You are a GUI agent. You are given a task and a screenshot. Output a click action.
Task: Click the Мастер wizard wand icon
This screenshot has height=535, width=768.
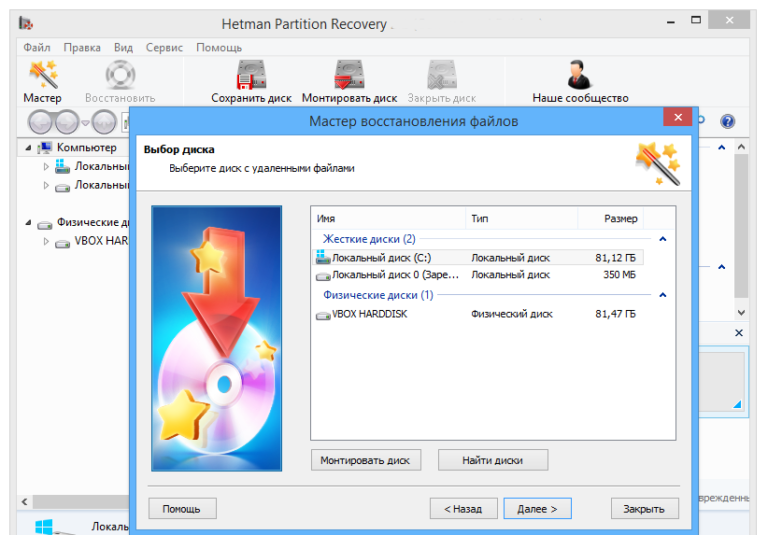point(42,76)
